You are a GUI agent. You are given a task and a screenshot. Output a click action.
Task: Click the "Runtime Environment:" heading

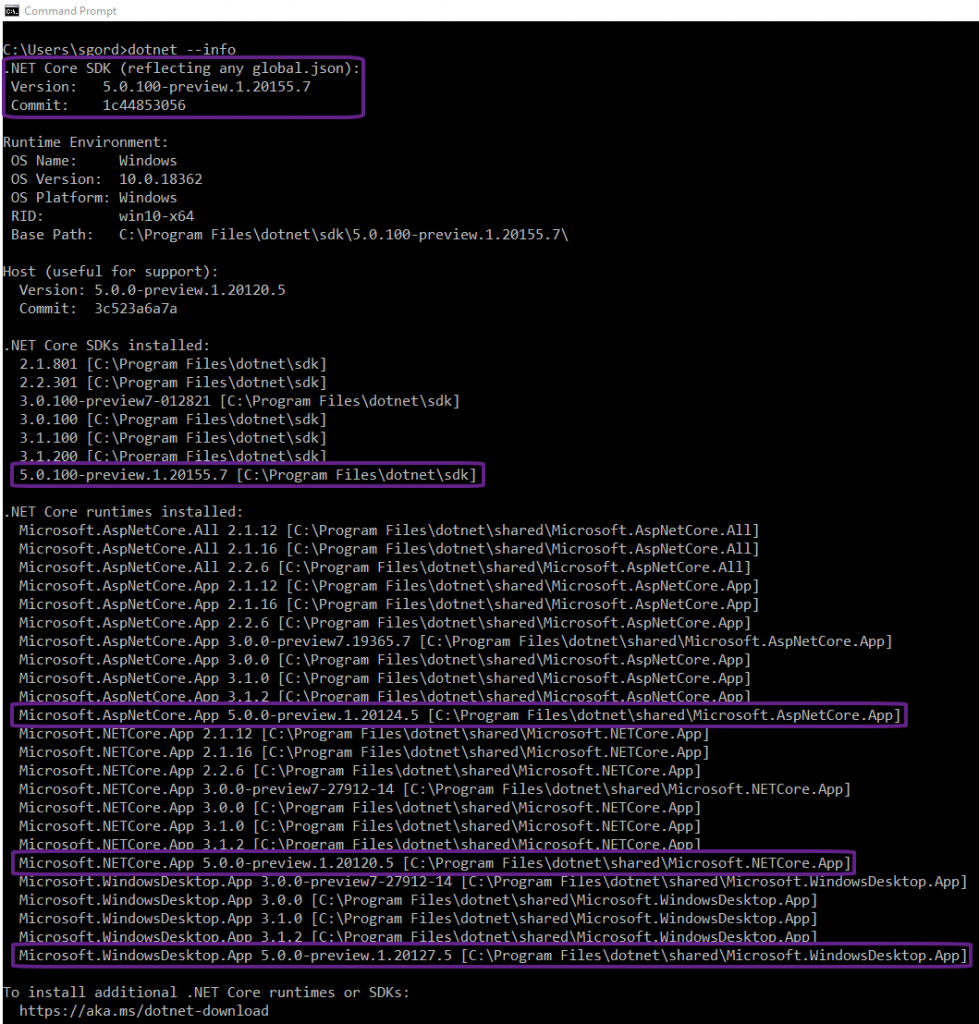point(86,142)
